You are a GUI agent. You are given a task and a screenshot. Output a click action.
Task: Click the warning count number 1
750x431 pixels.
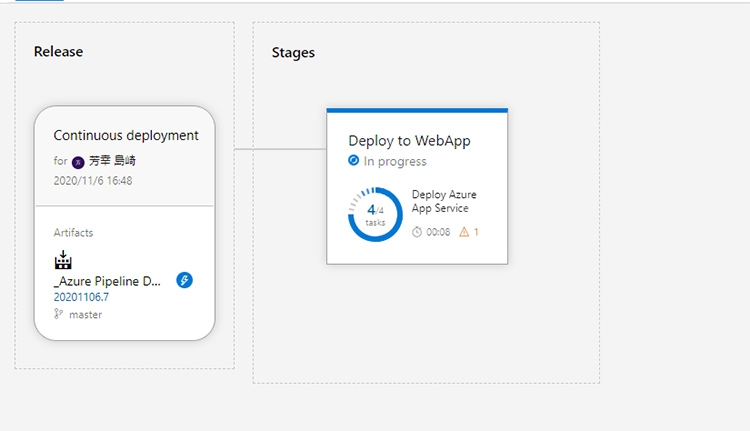476,232
